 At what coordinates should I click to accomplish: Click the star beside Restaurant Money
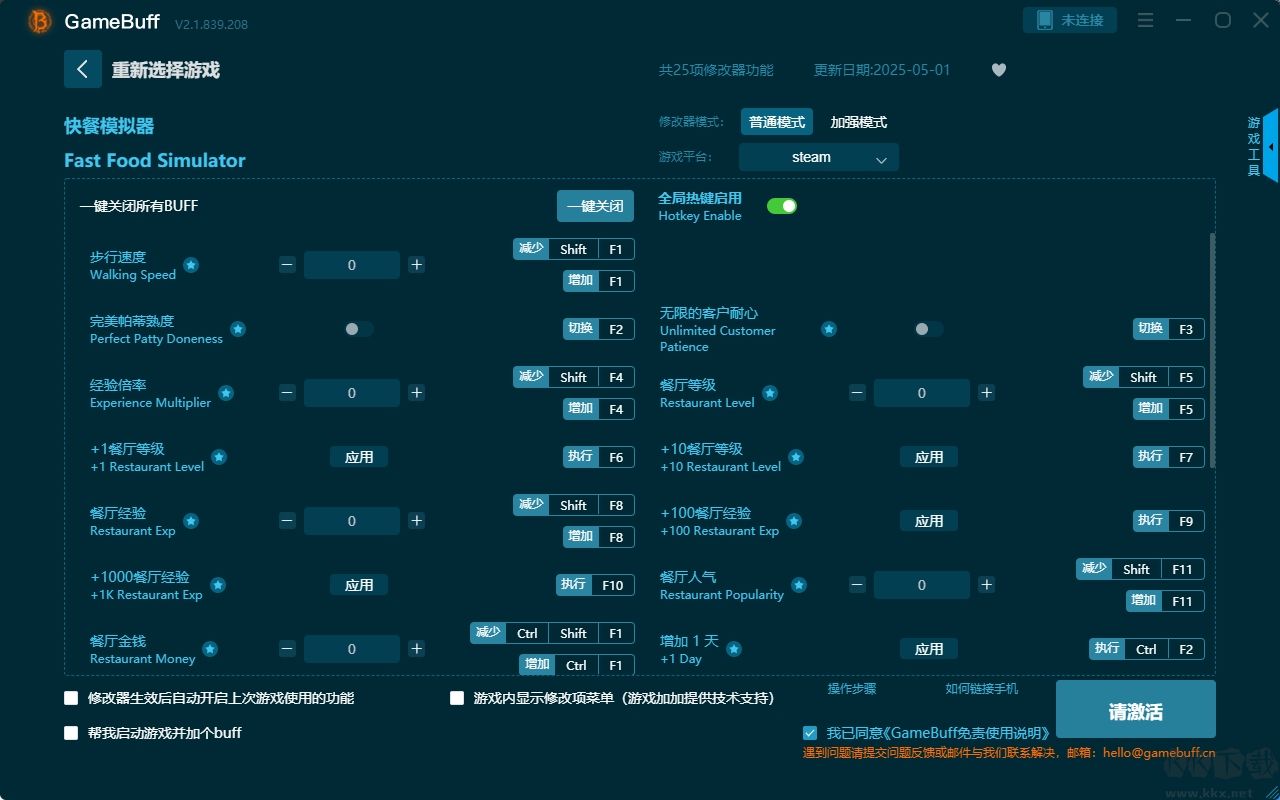click(x=210, y=649)
